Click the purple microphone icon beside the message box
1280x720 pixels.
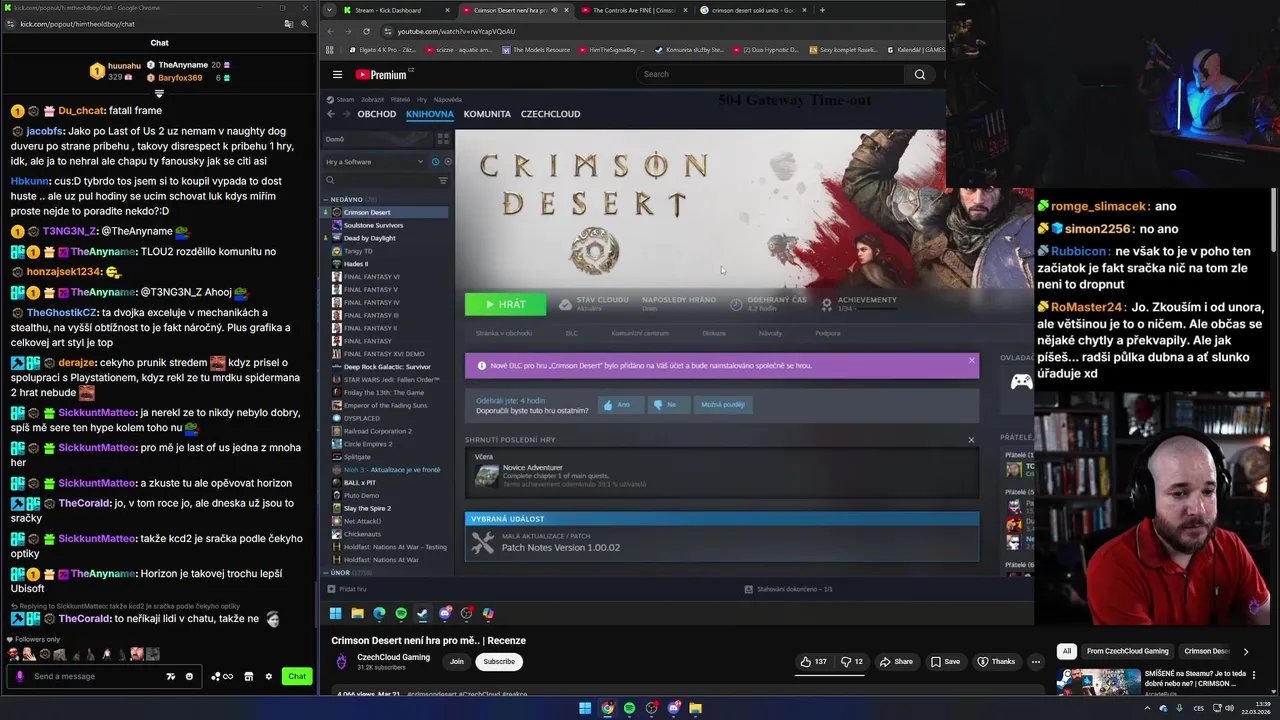[x=19, y=676]
